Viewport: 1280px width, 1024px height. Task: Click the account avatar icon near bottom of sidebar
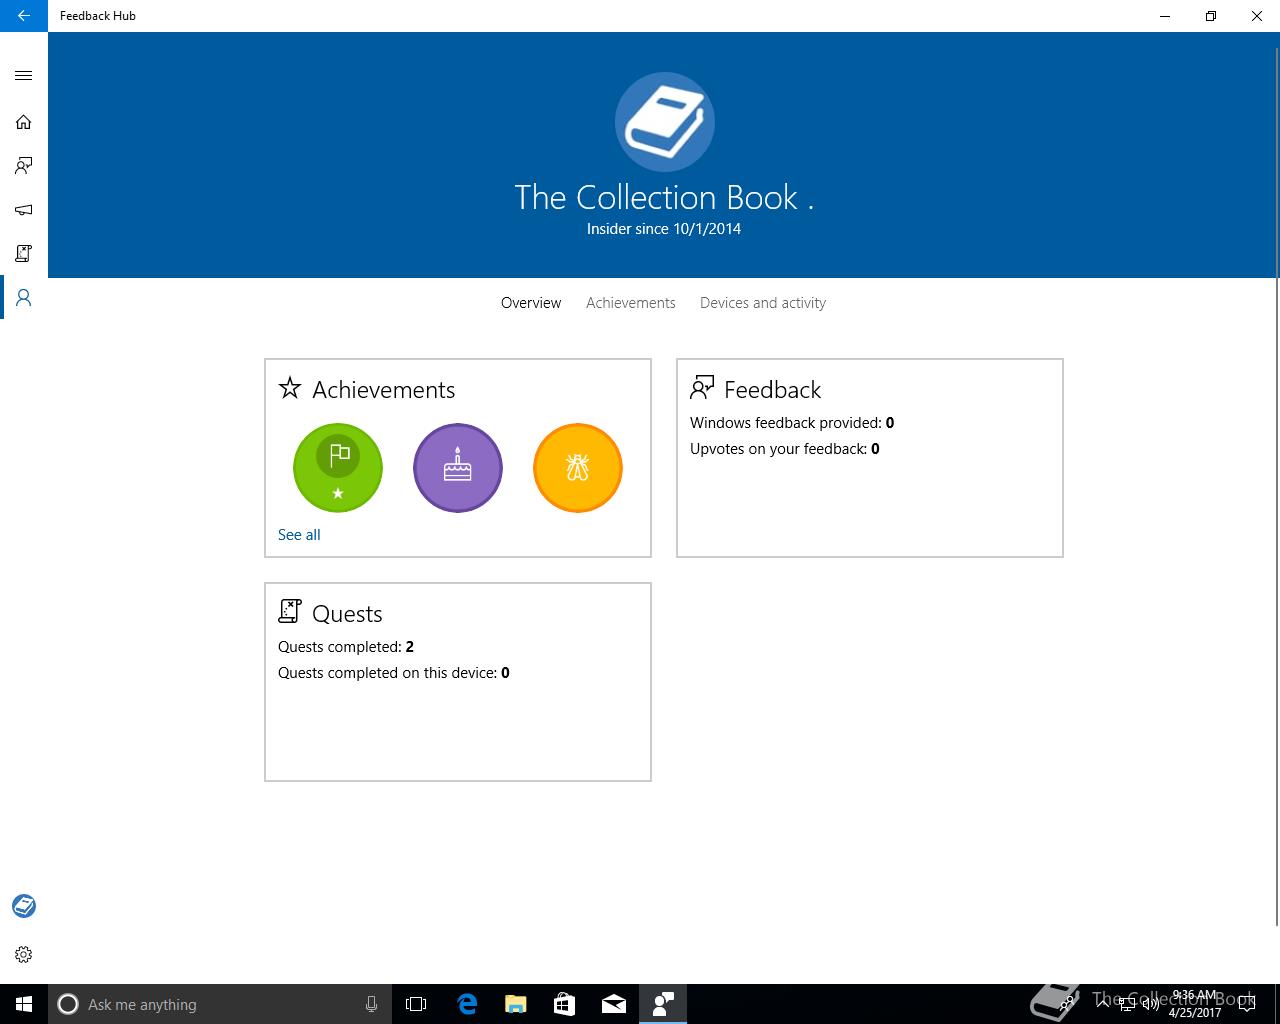(24, 906)
